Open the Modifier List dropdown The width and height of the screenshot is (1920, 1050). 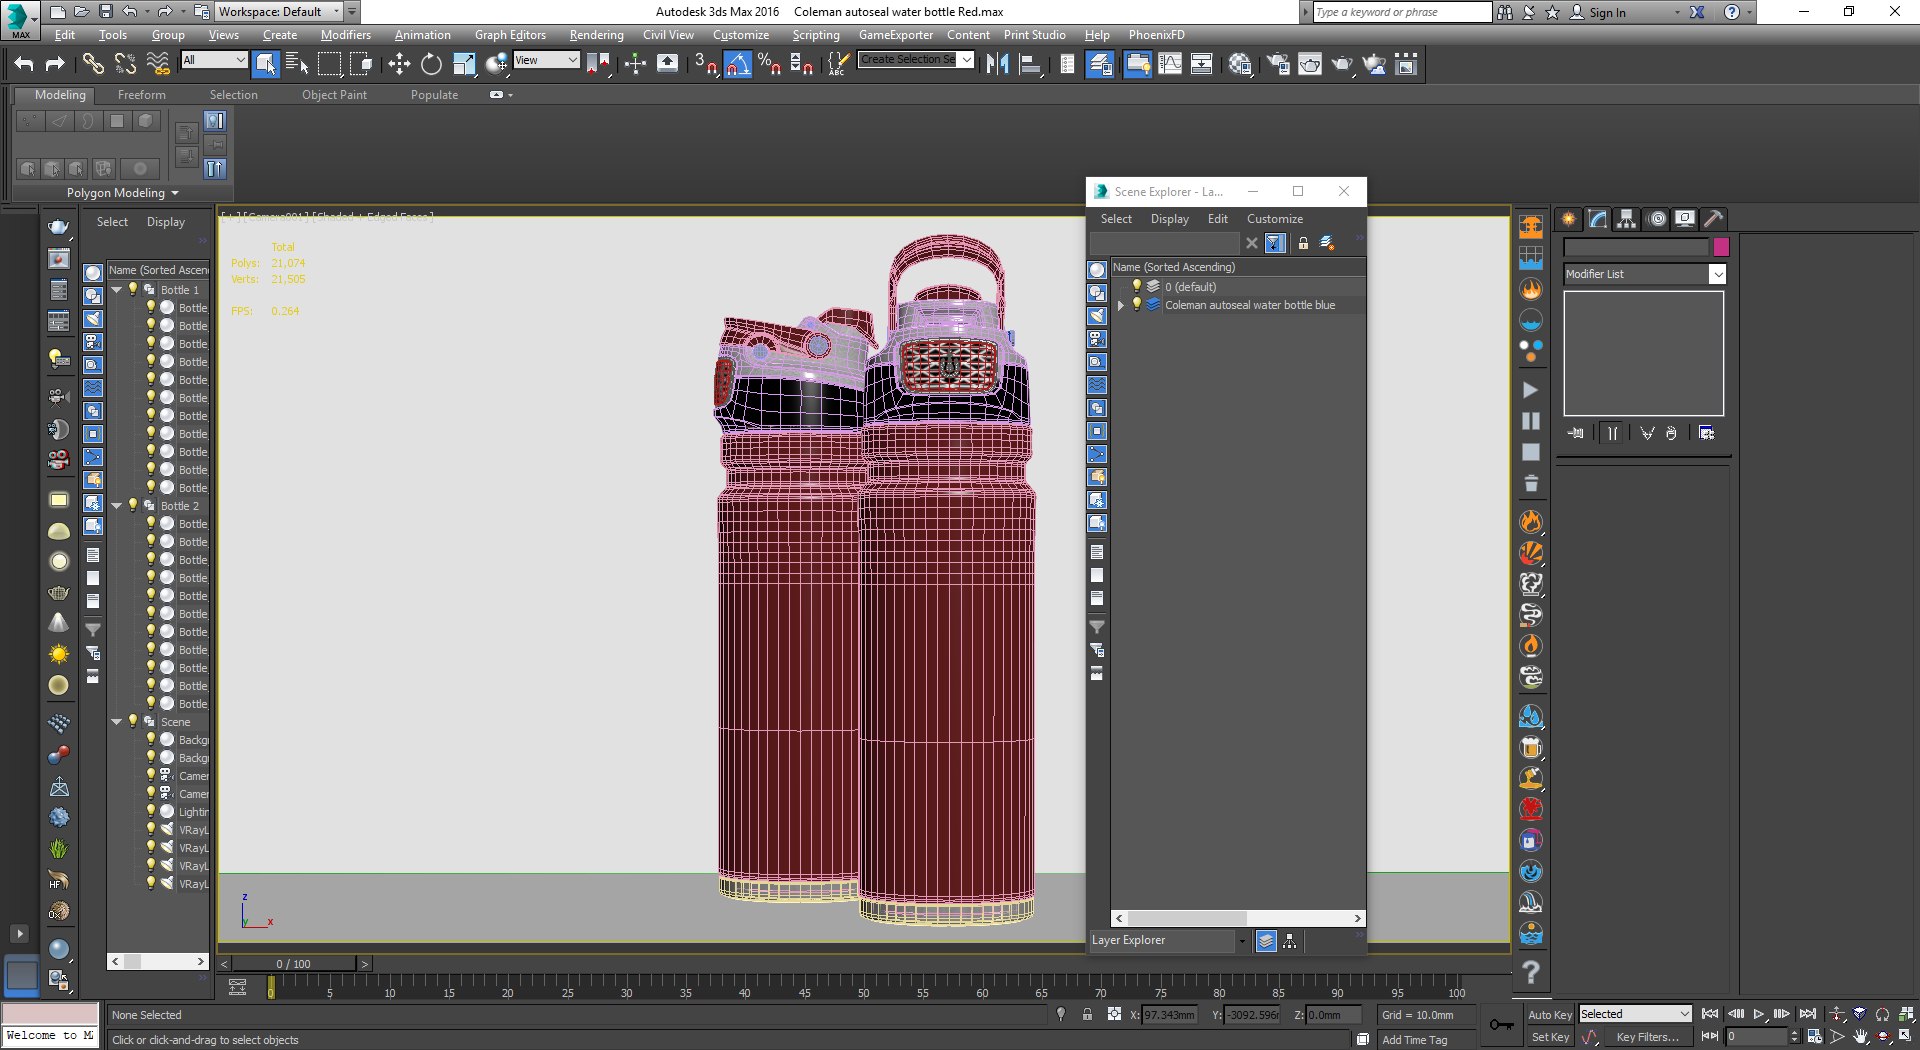[x=1645, y=274]
